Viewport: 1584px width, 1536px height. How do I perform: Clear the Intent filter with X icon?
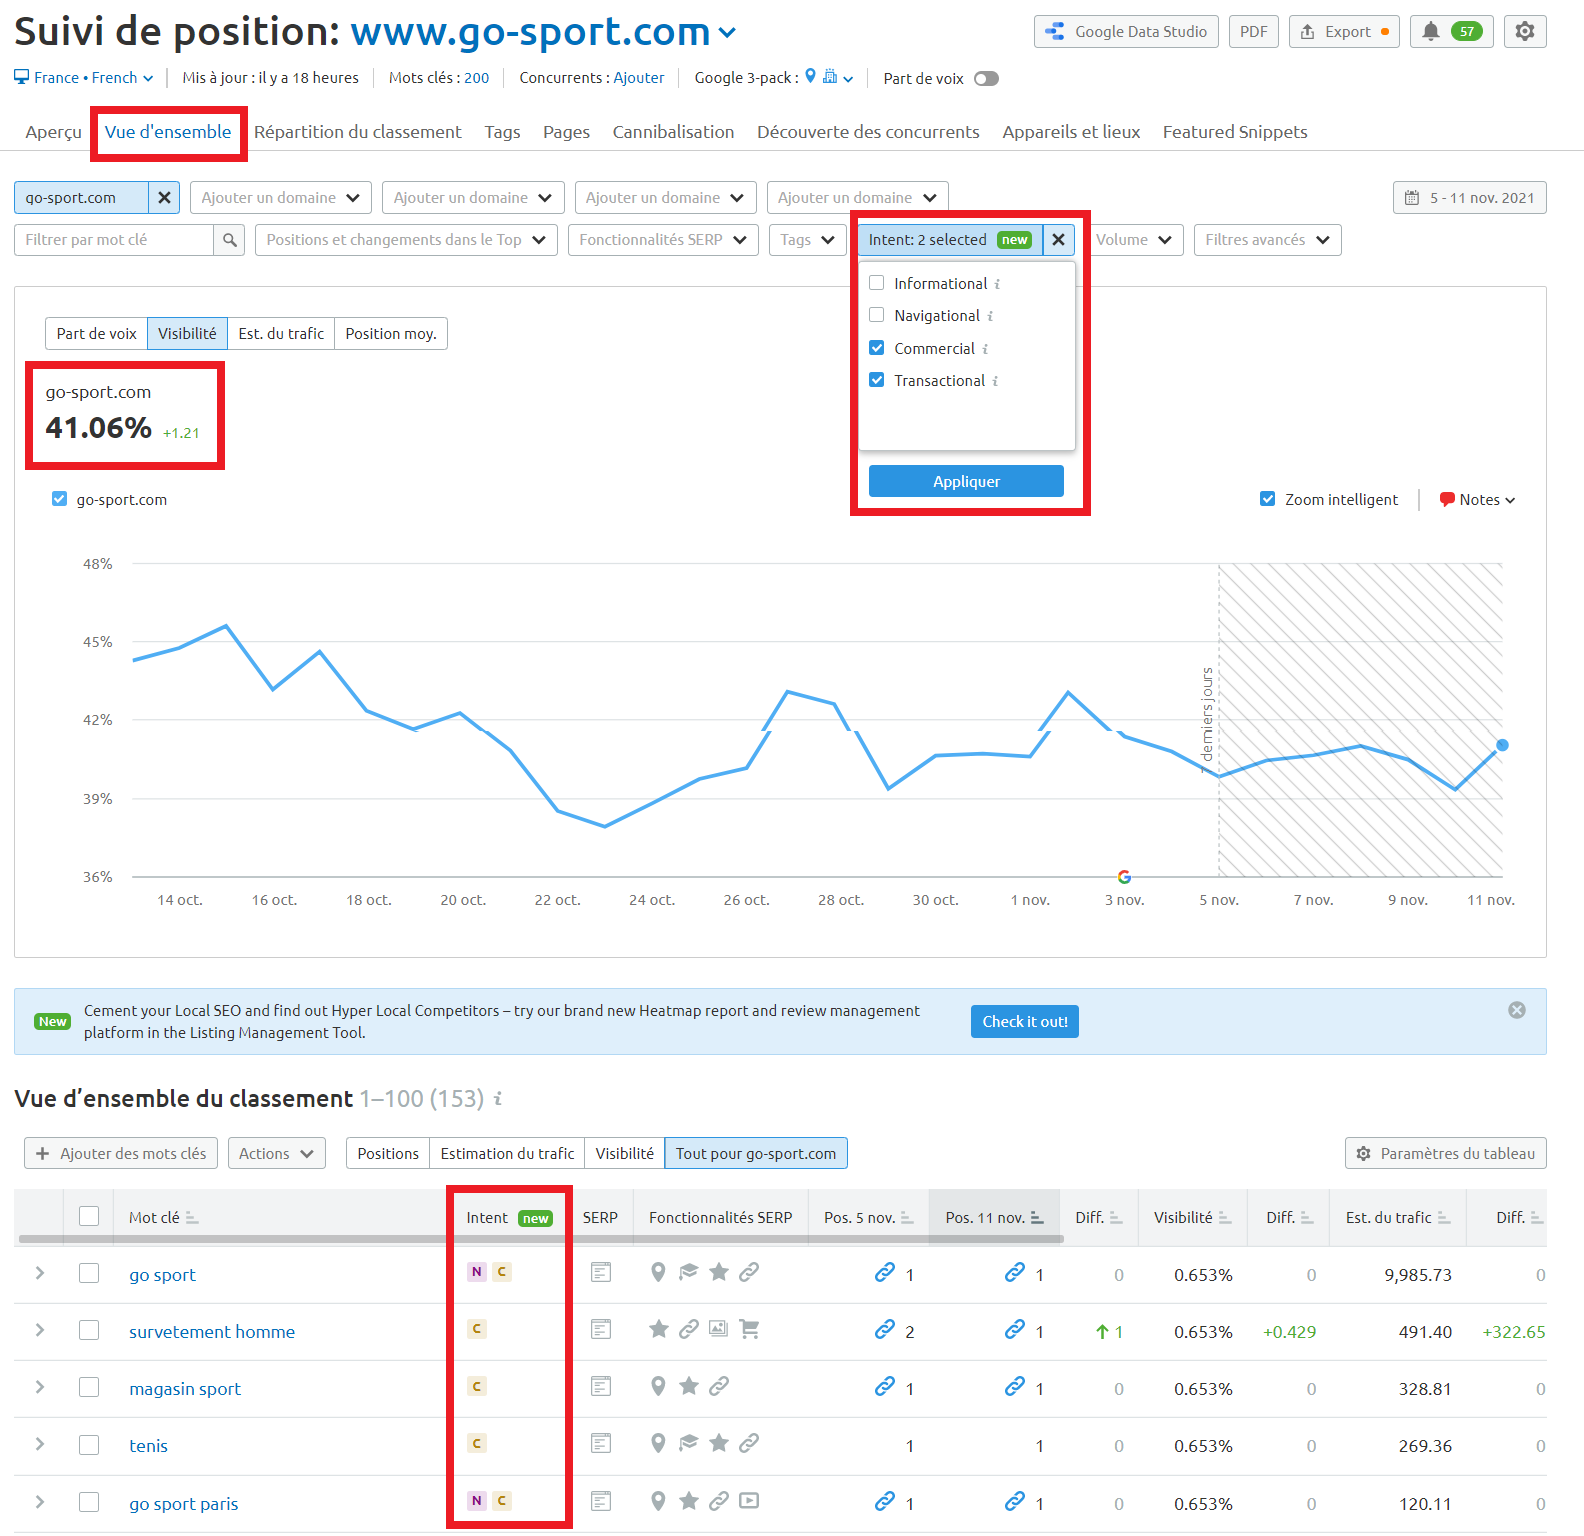[x=1058, y=240]
